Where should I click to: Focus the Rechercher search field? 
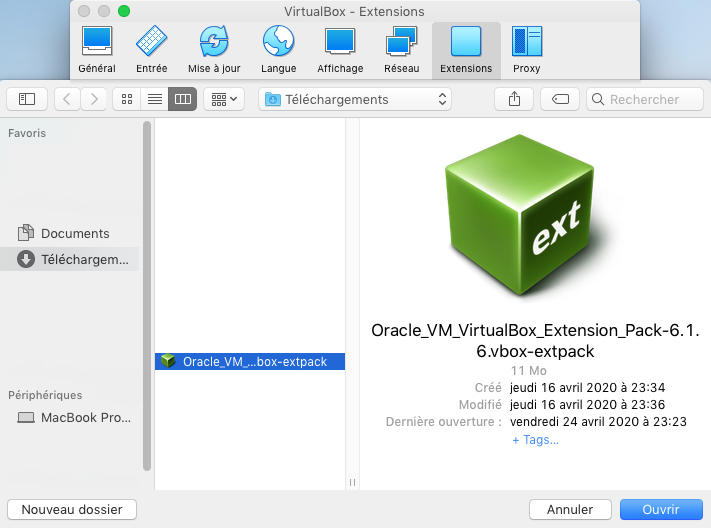tap(645, 99)
